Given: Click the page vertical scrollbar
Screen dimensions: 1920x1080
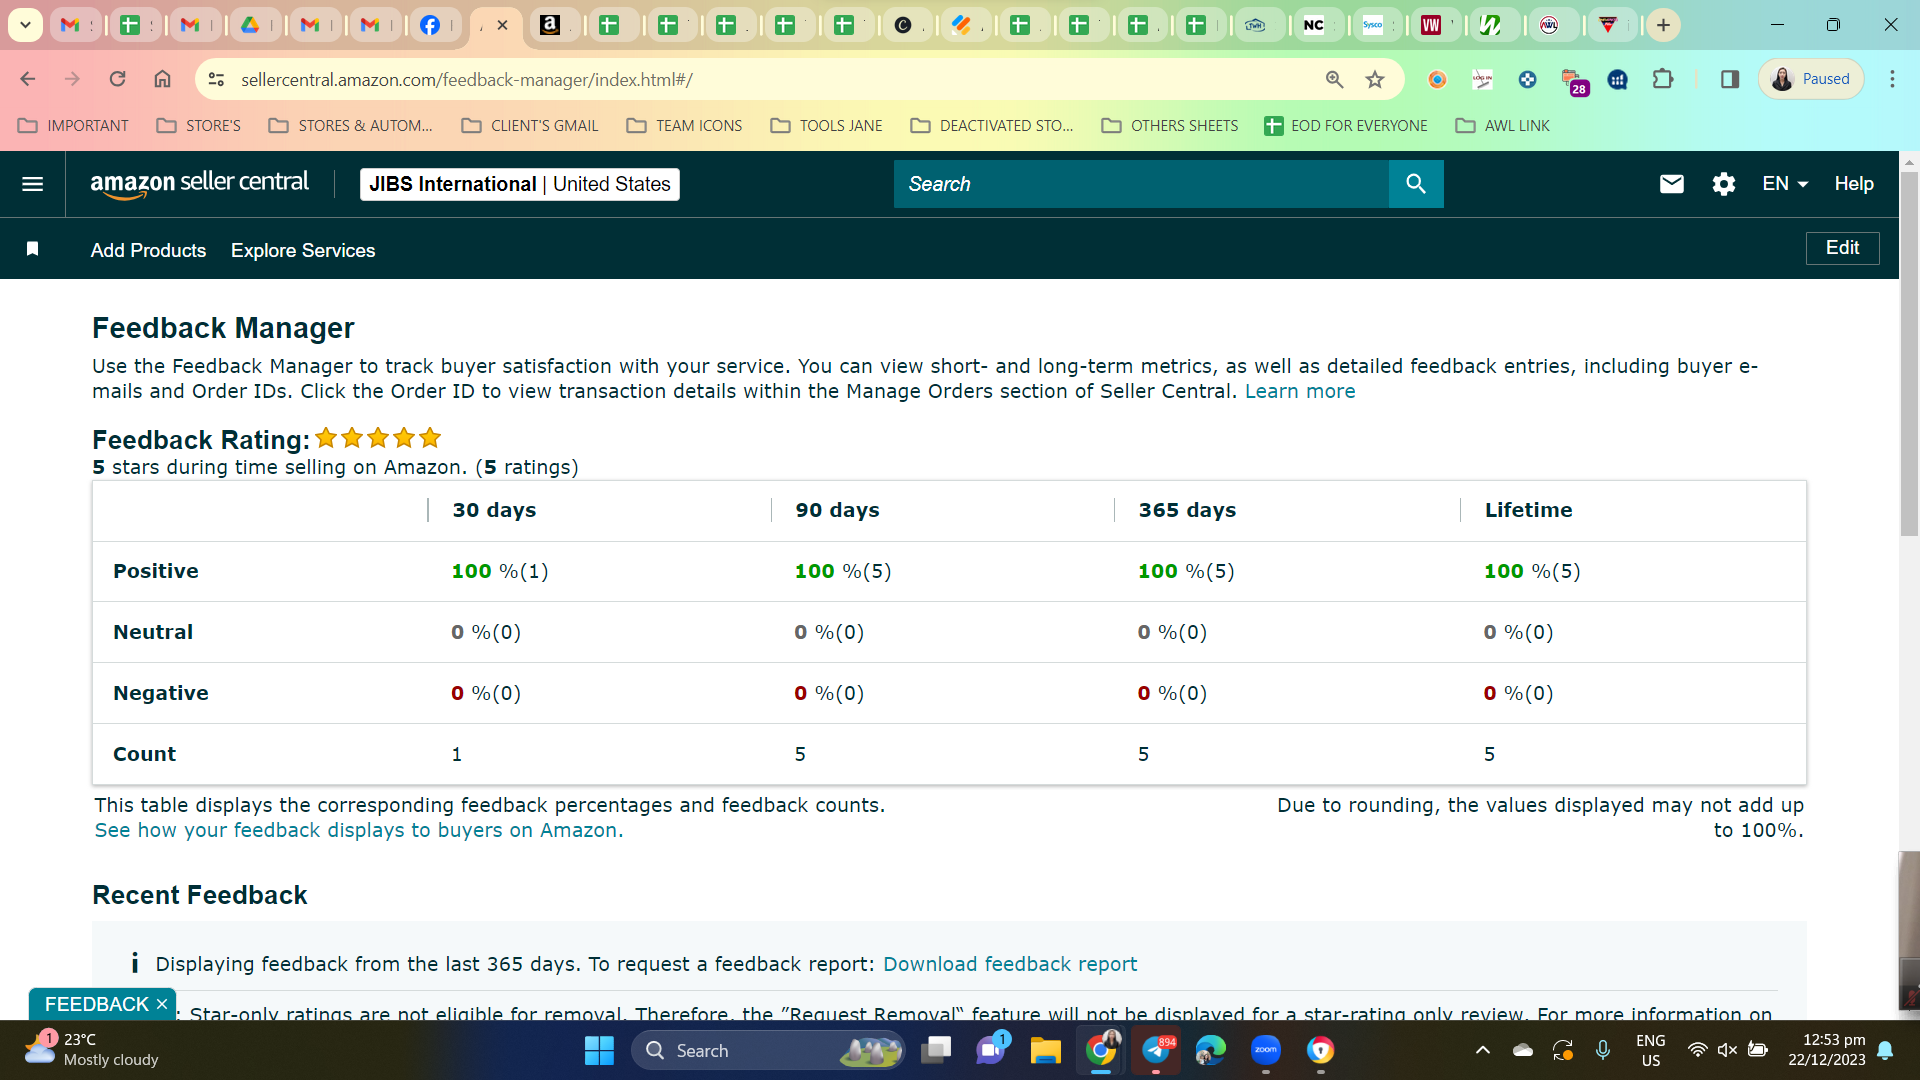Looking at the screenshot, I should point(1909,355).
